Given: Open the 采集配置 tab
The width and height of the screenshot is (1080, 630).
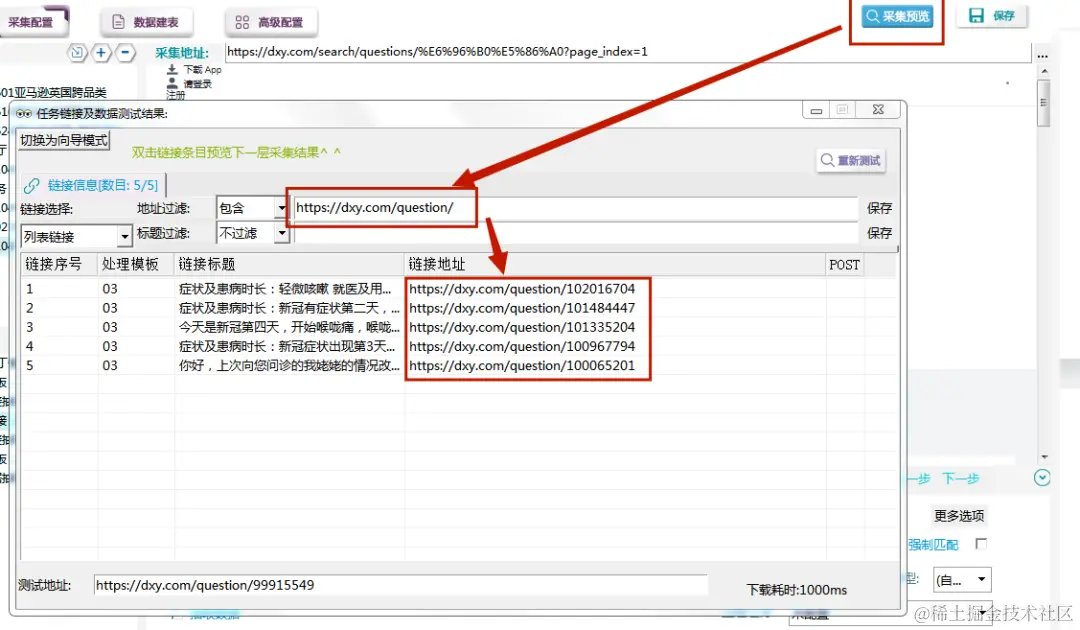Looking at the screenshot, I should [34, 22].
